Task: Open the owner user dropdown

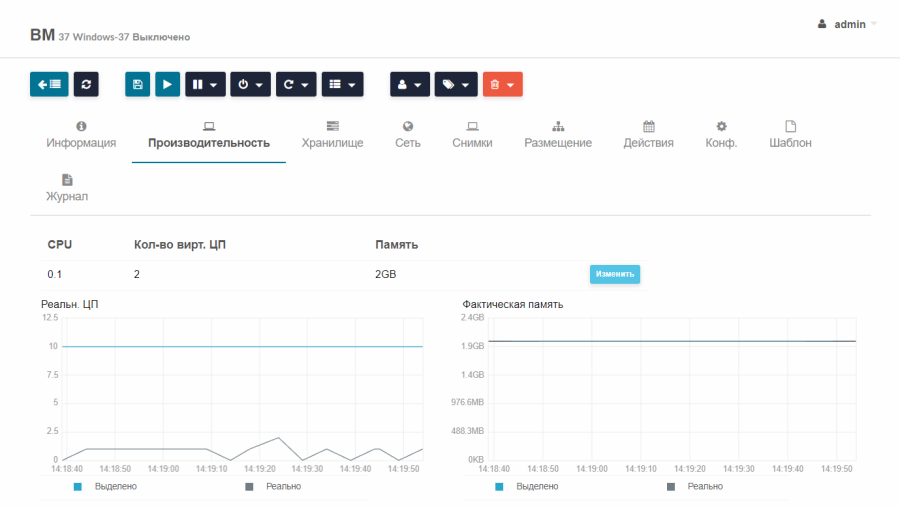Action: coord(410,84)
